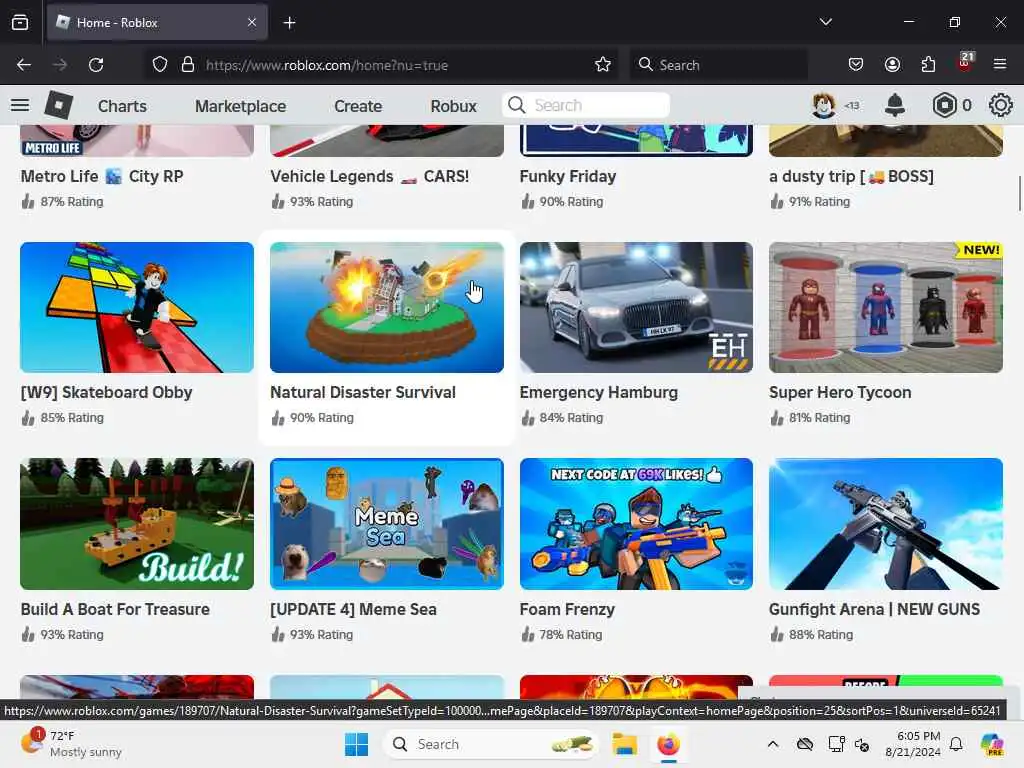
Task: Save page to Pocket icon
Action: pos(856,65)
